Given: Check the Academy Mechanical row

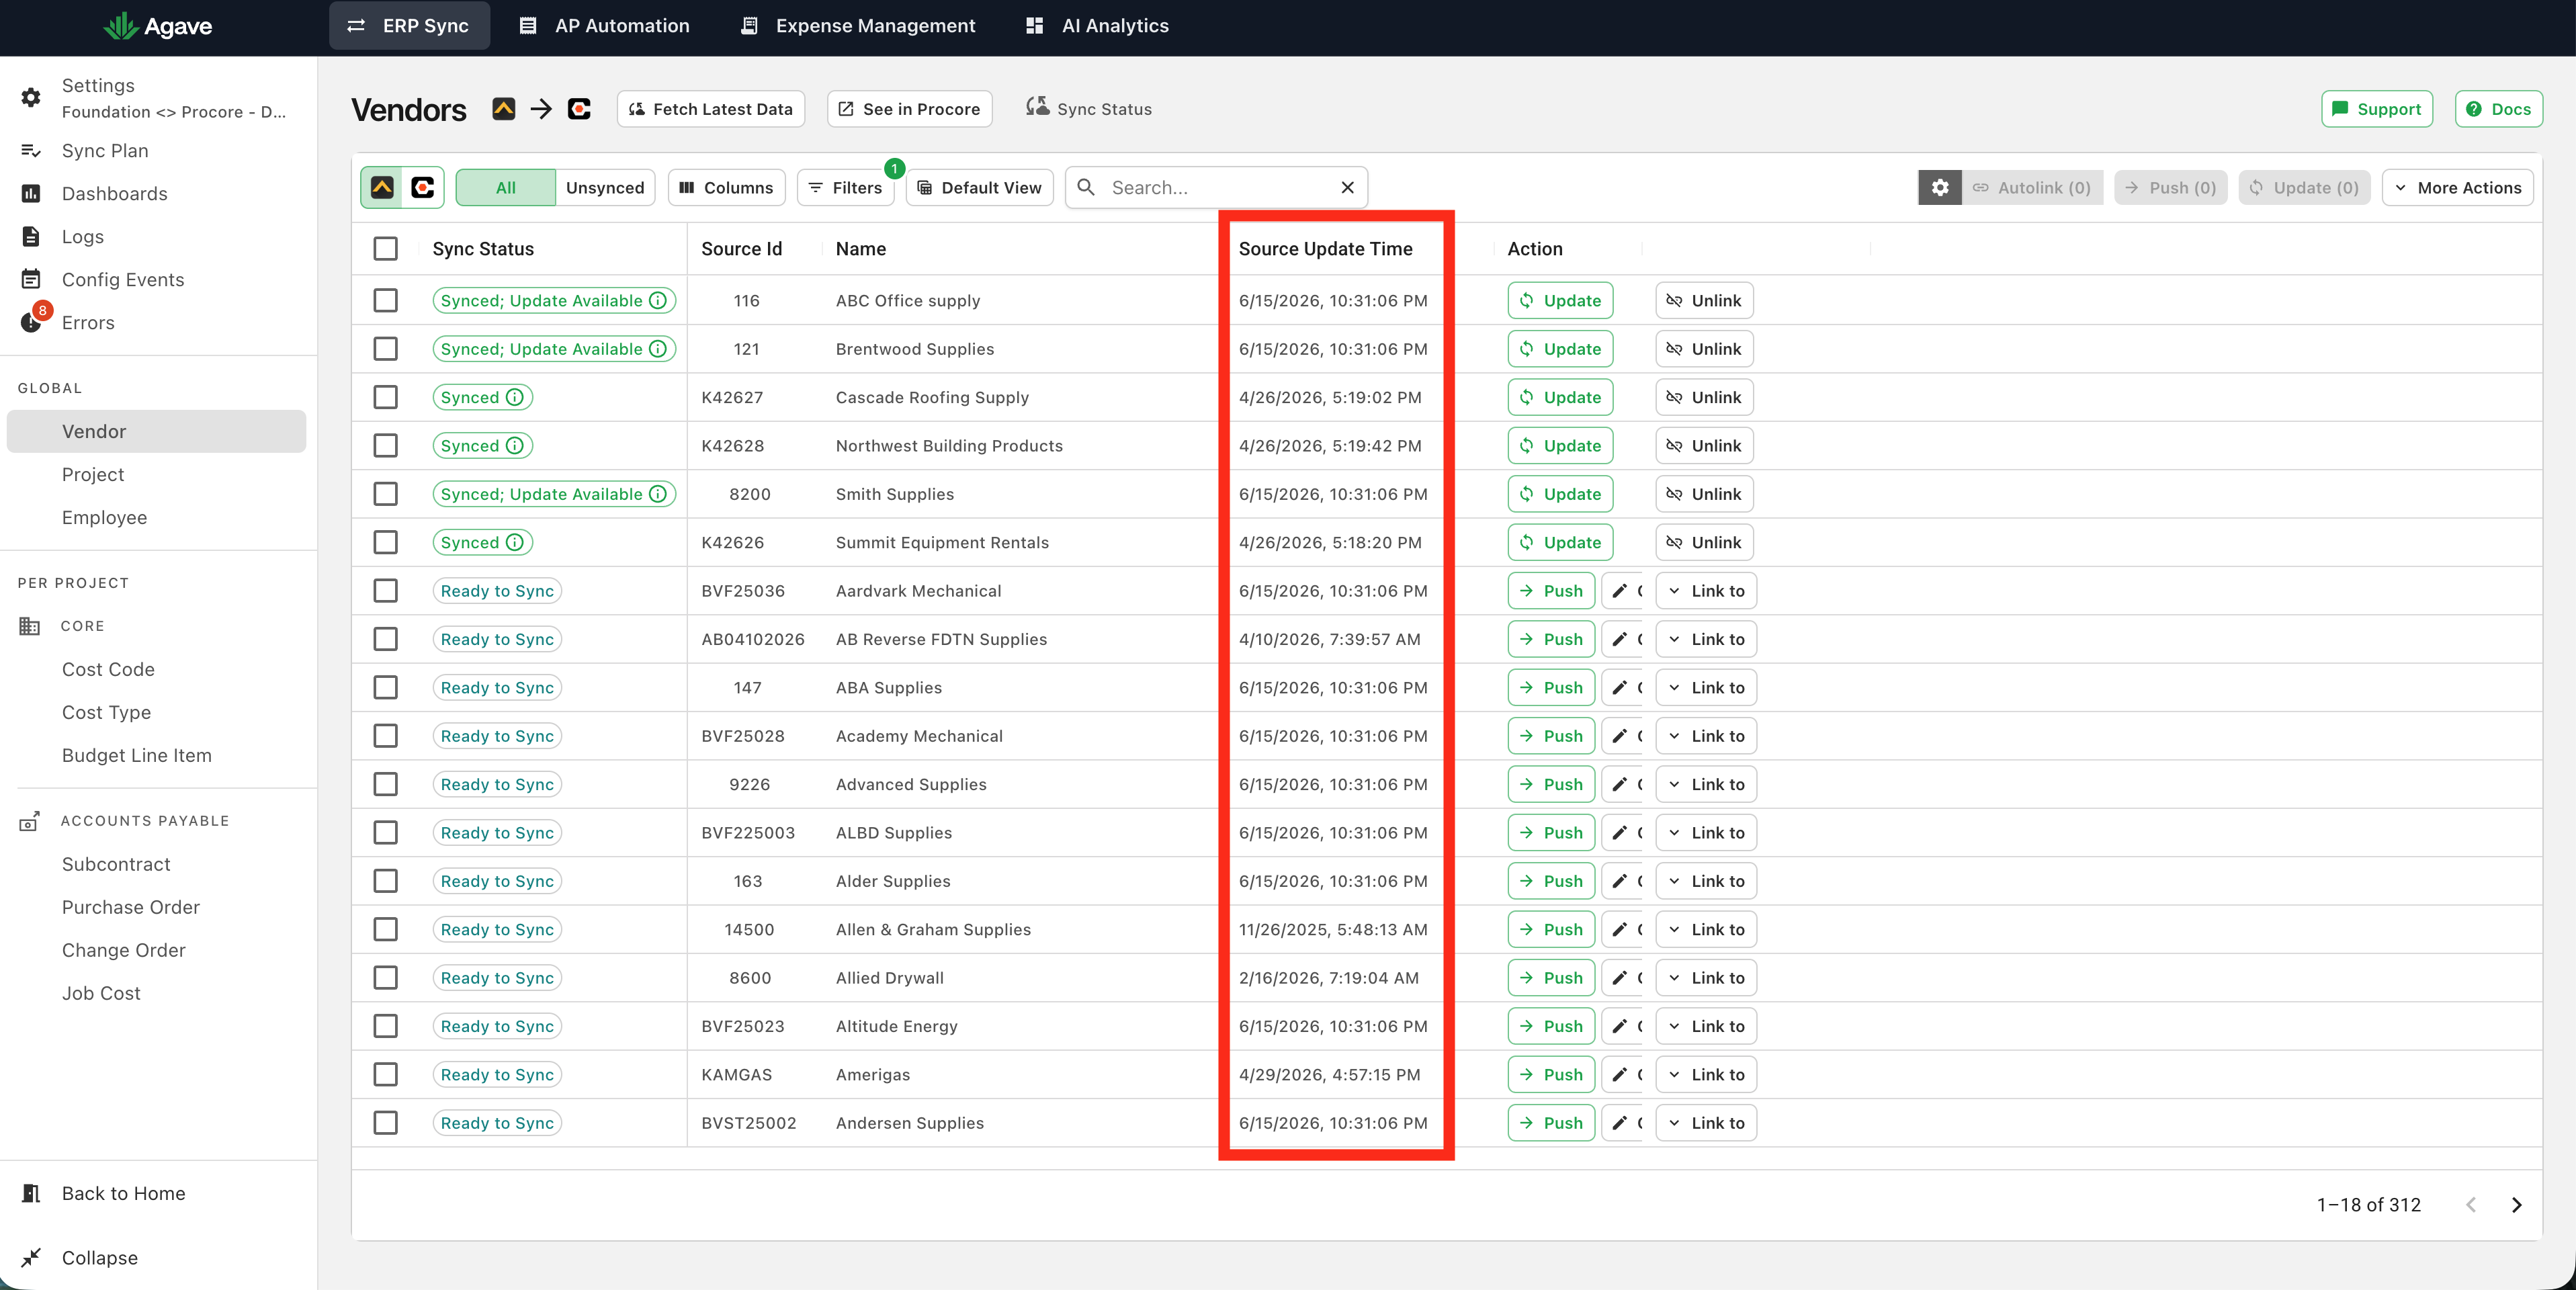Looking at the screenshot, I should pos(386,736).
